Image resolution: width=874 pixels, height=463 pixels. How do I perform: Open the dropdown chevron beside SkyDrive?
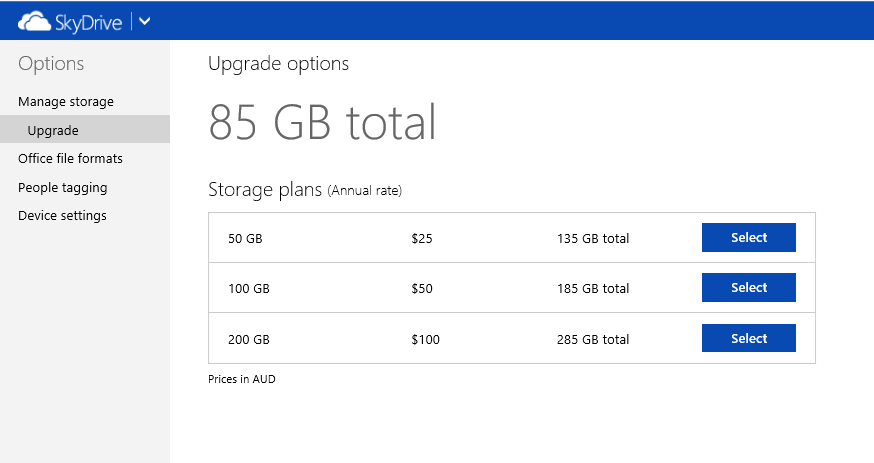(x=145, y=21)
